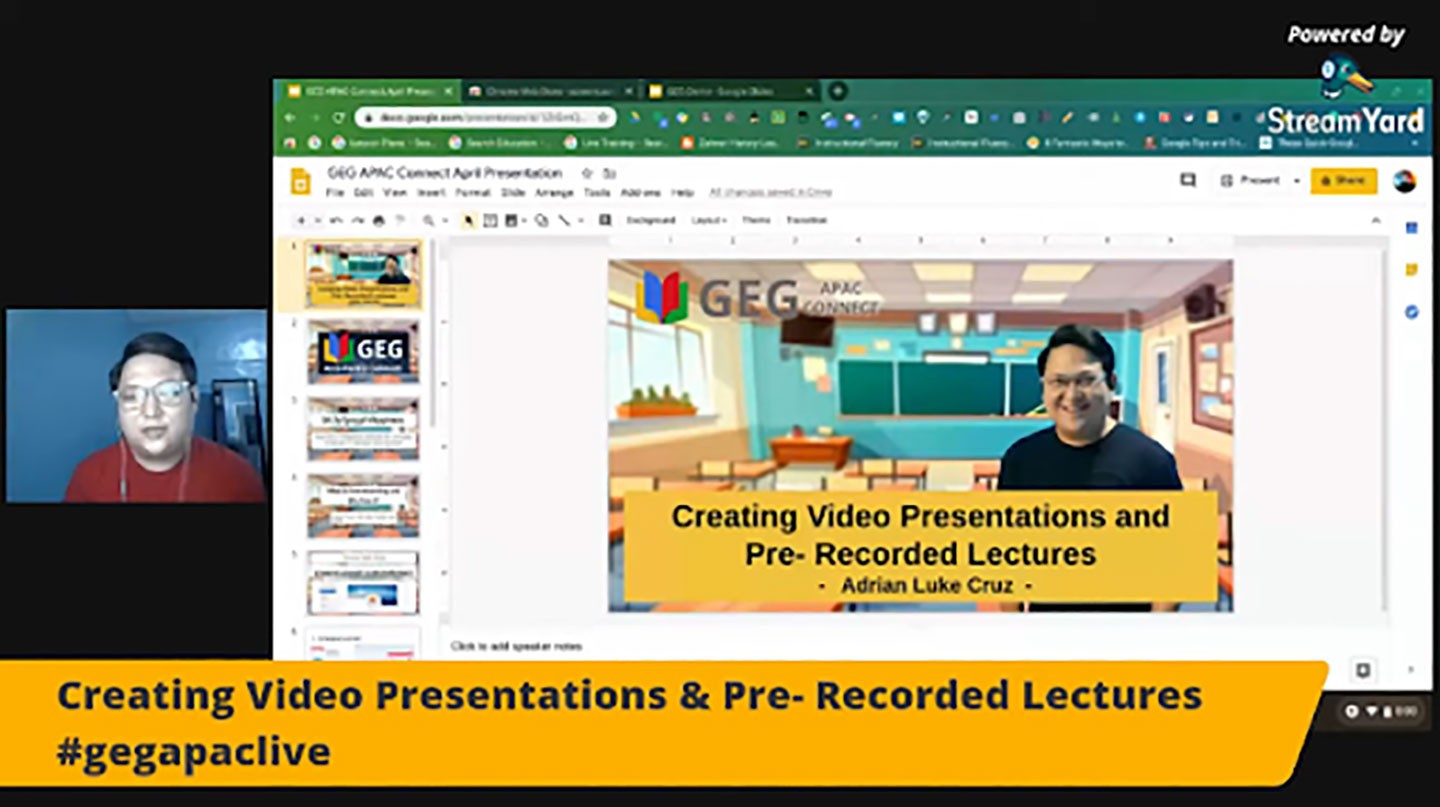Screen dimensions: 1440x807
Task: Click the paint format icon
Action: [x=400, y=220]
